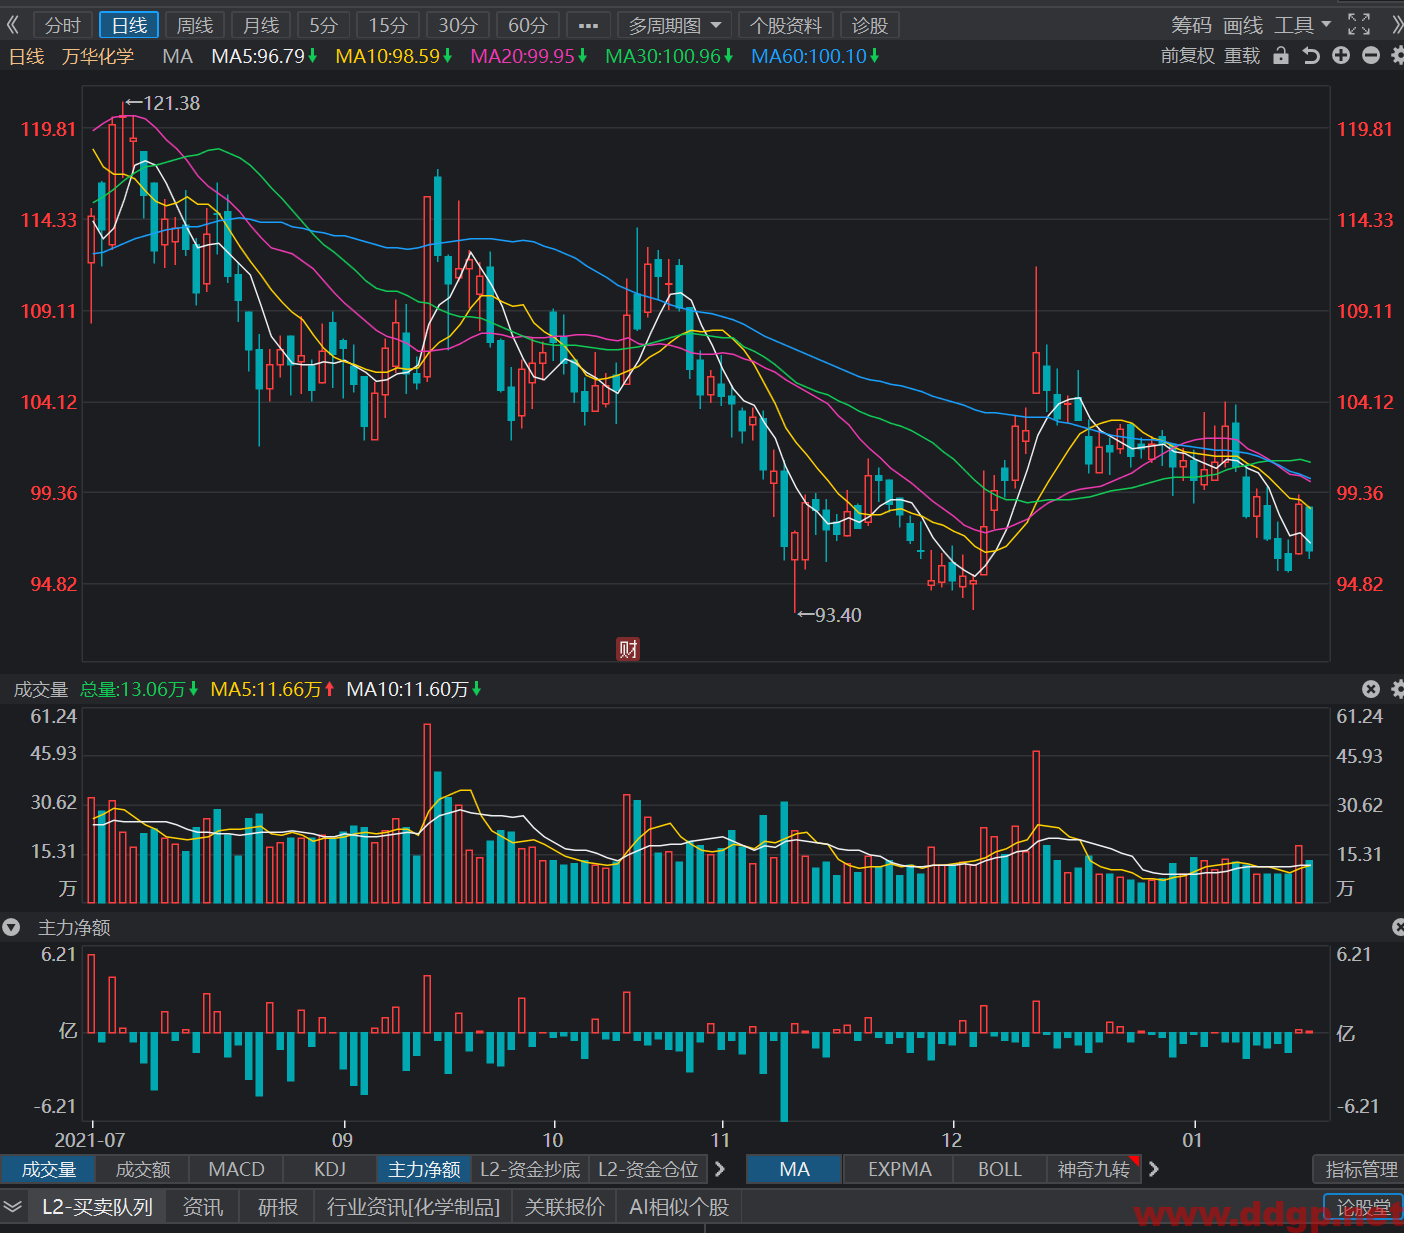
Task: Click the 重载 reload button
Action: coord(1242,56)
